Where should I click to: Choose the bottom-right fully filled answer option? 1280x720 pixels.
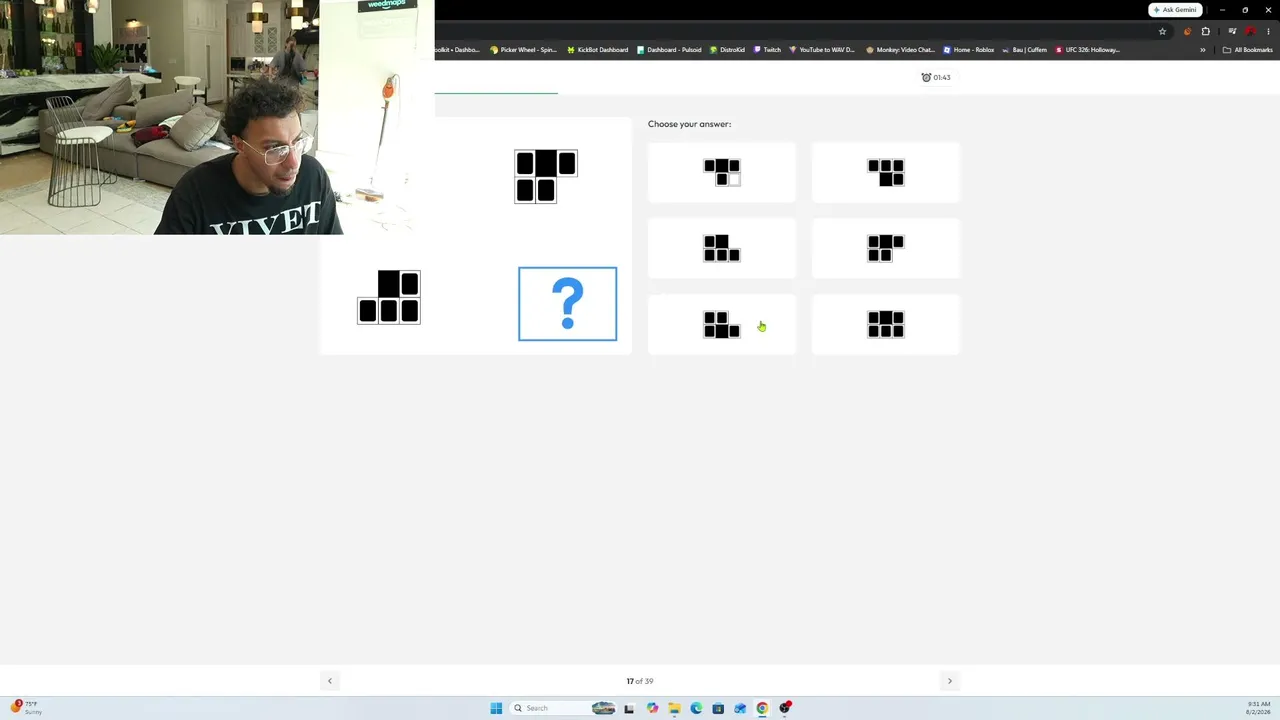tap(886, 324)
